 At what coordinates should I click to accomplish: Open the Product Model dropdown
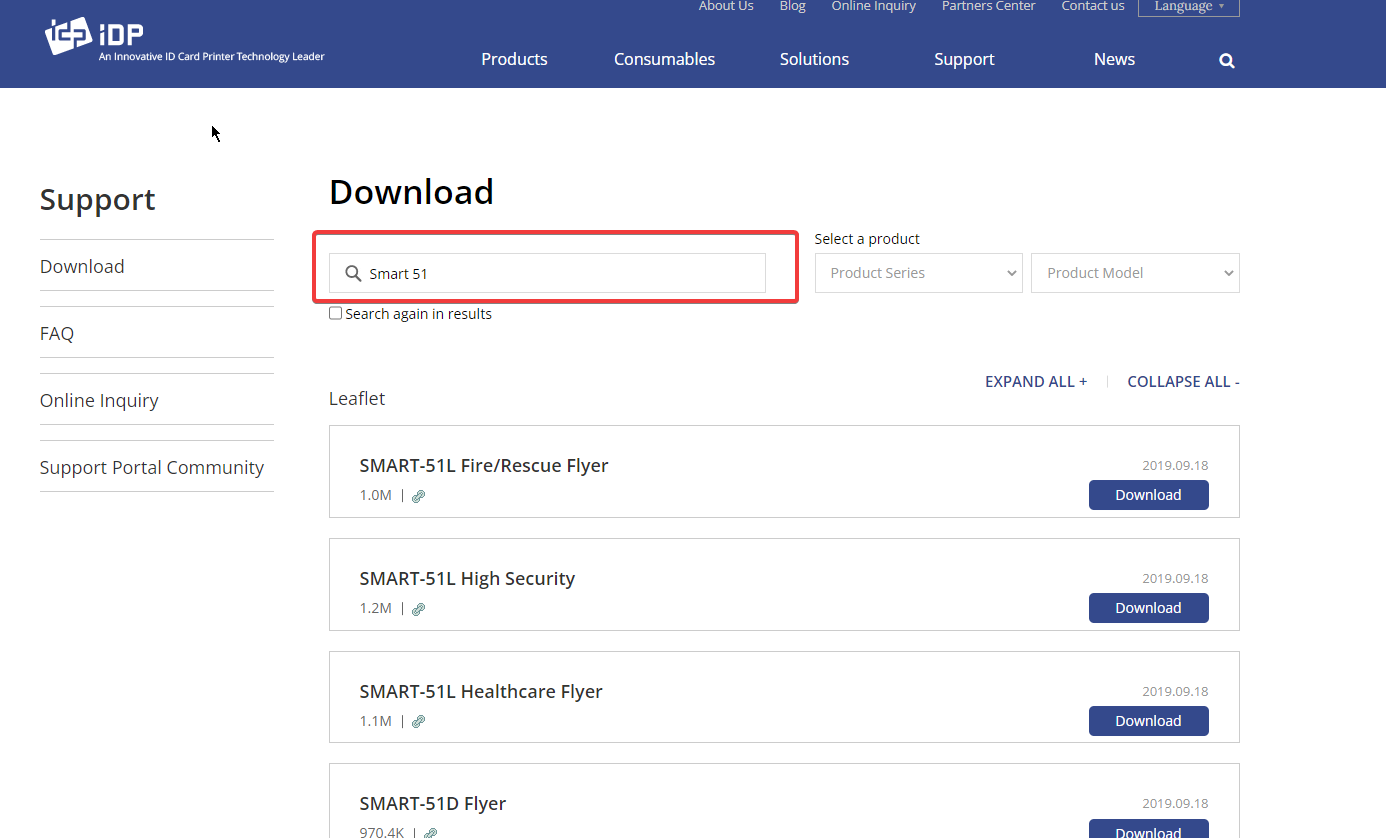[1134, 272]
